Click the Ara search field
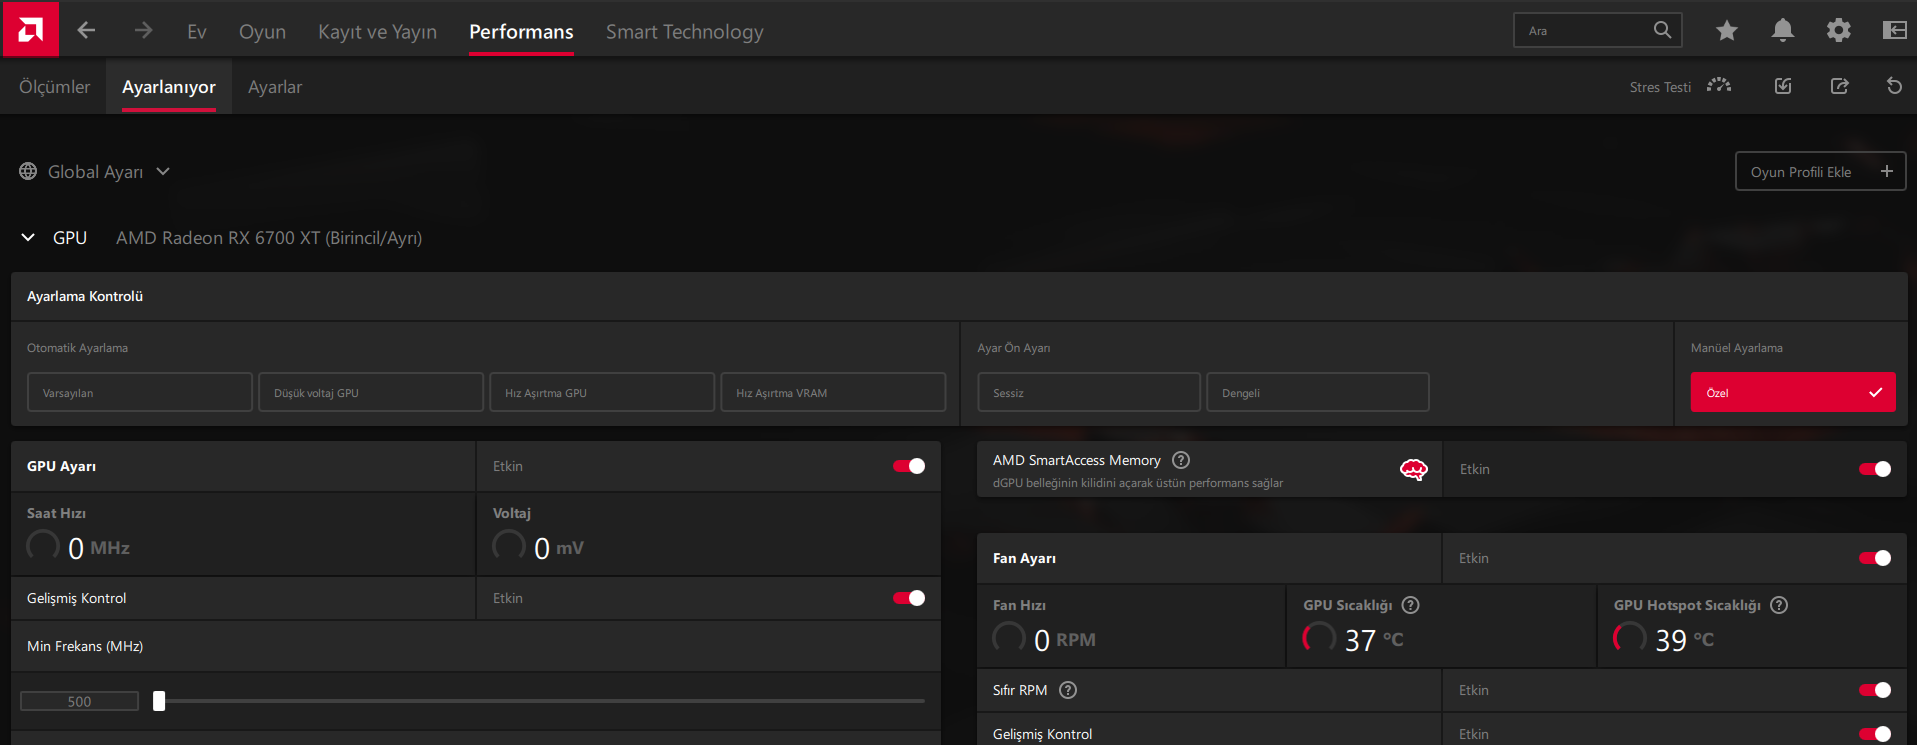The image size is (1917, 745). (x=1597, y=30)
